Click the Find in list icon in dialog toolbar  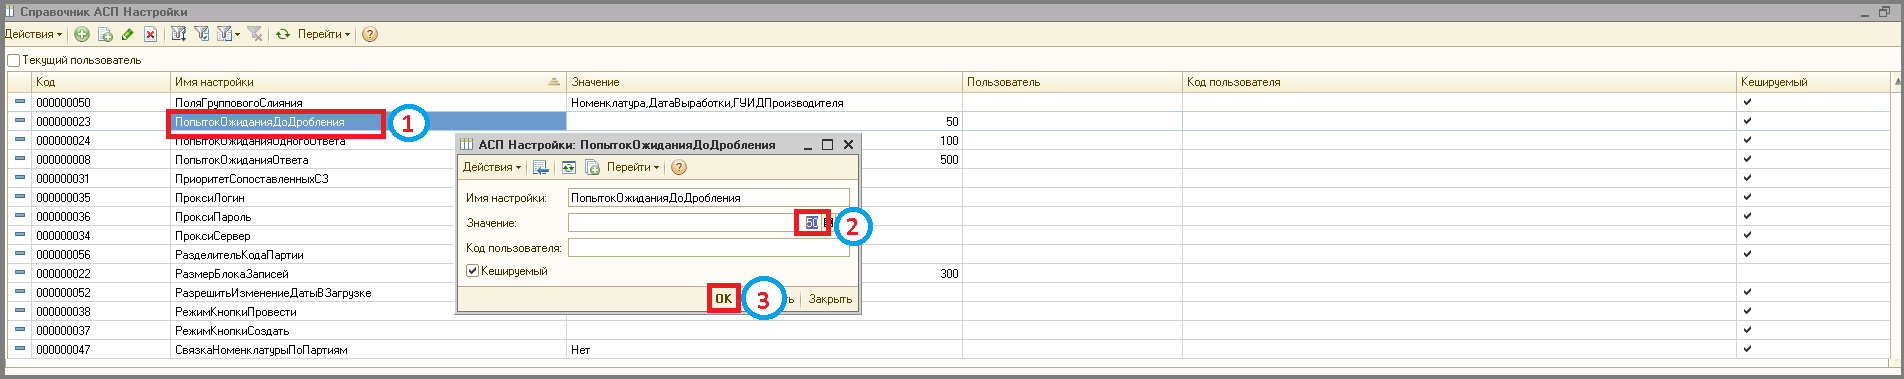(541, 167)
